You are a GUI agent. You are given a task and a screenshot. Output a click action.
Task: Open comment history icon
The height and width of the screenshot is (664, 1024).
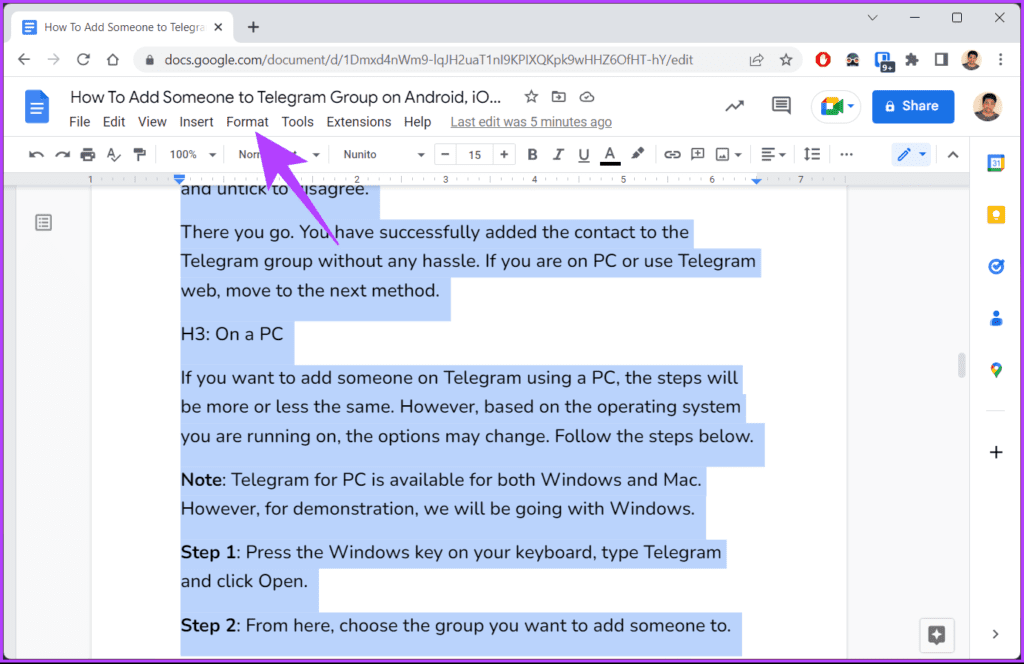[x=781, y=105]
